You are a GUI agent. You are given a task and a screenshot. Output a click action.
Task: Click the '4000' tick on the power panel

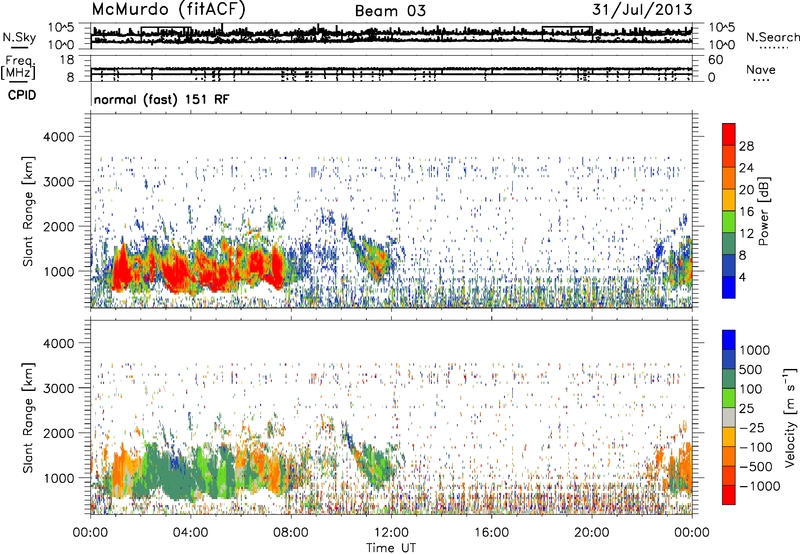click(59, 137)
